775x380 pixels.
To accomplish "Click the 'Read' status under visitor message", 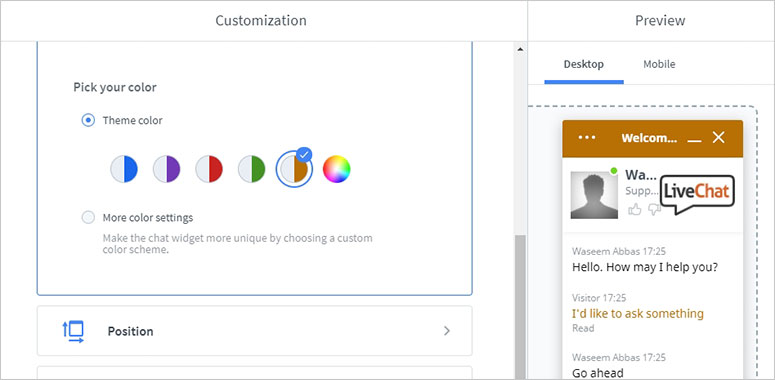I will [583, 328].
